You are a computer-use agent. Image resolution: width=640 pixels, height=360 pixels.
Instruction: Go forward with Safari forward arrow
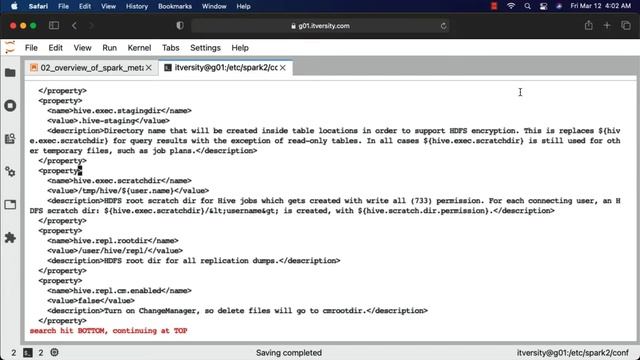point(91,25)
